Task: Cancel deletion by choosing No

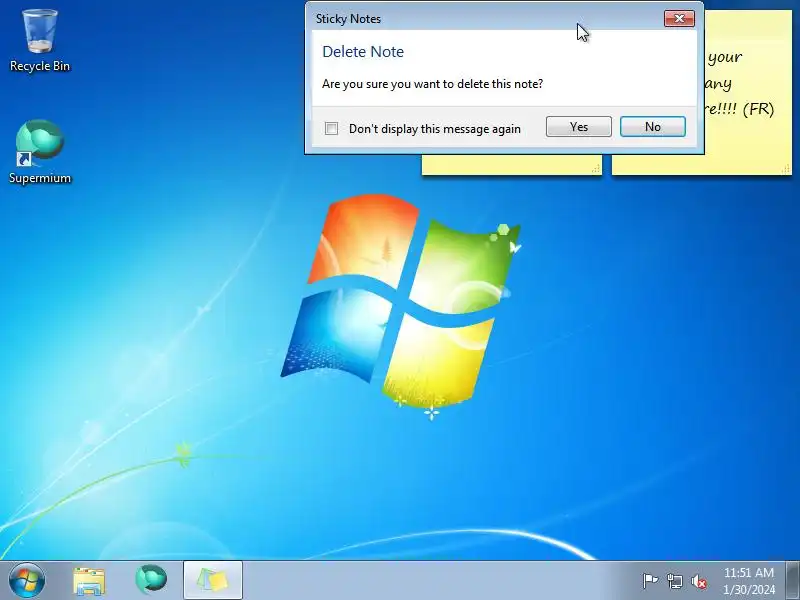Action: pyautogui.click(x=653, y=127)
